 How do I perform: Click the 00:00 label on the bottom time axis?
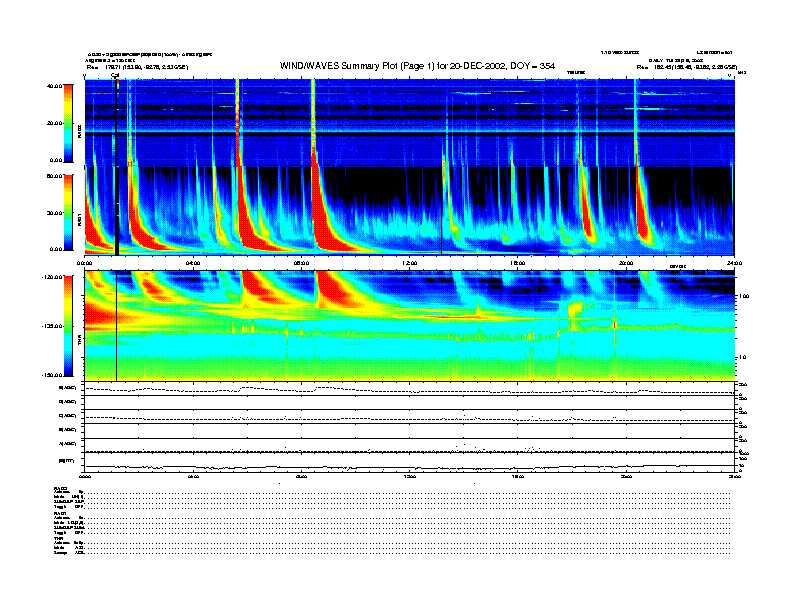(85, 476)
